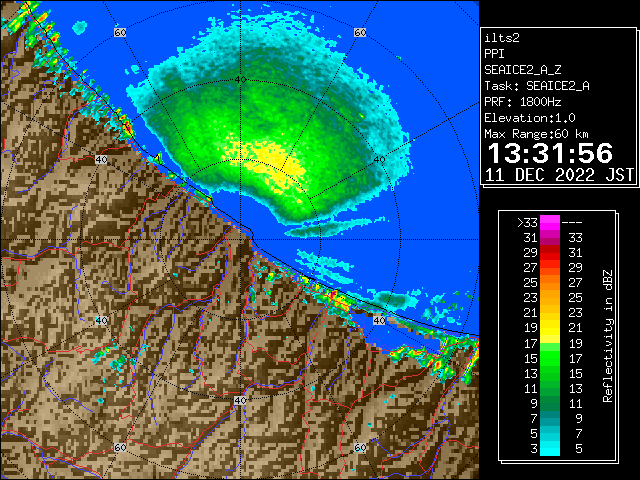This screenshot has height=480, width=640.
Task: Click the timestamp "13:31:56"
Action: coord(550,153)
